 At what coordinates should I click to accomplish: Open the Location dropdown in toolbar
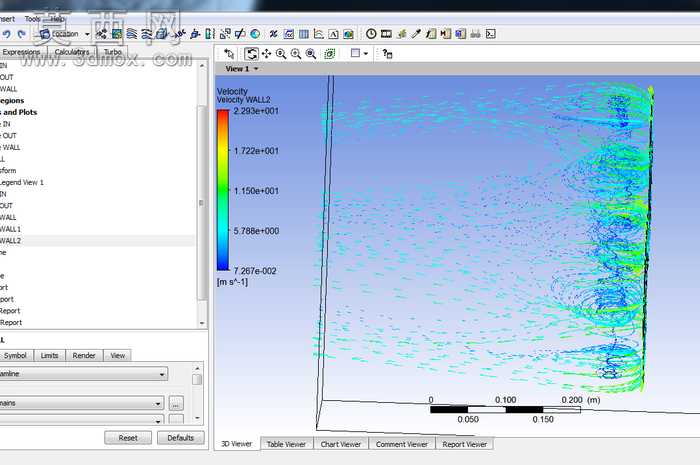[x=64, y=34]
